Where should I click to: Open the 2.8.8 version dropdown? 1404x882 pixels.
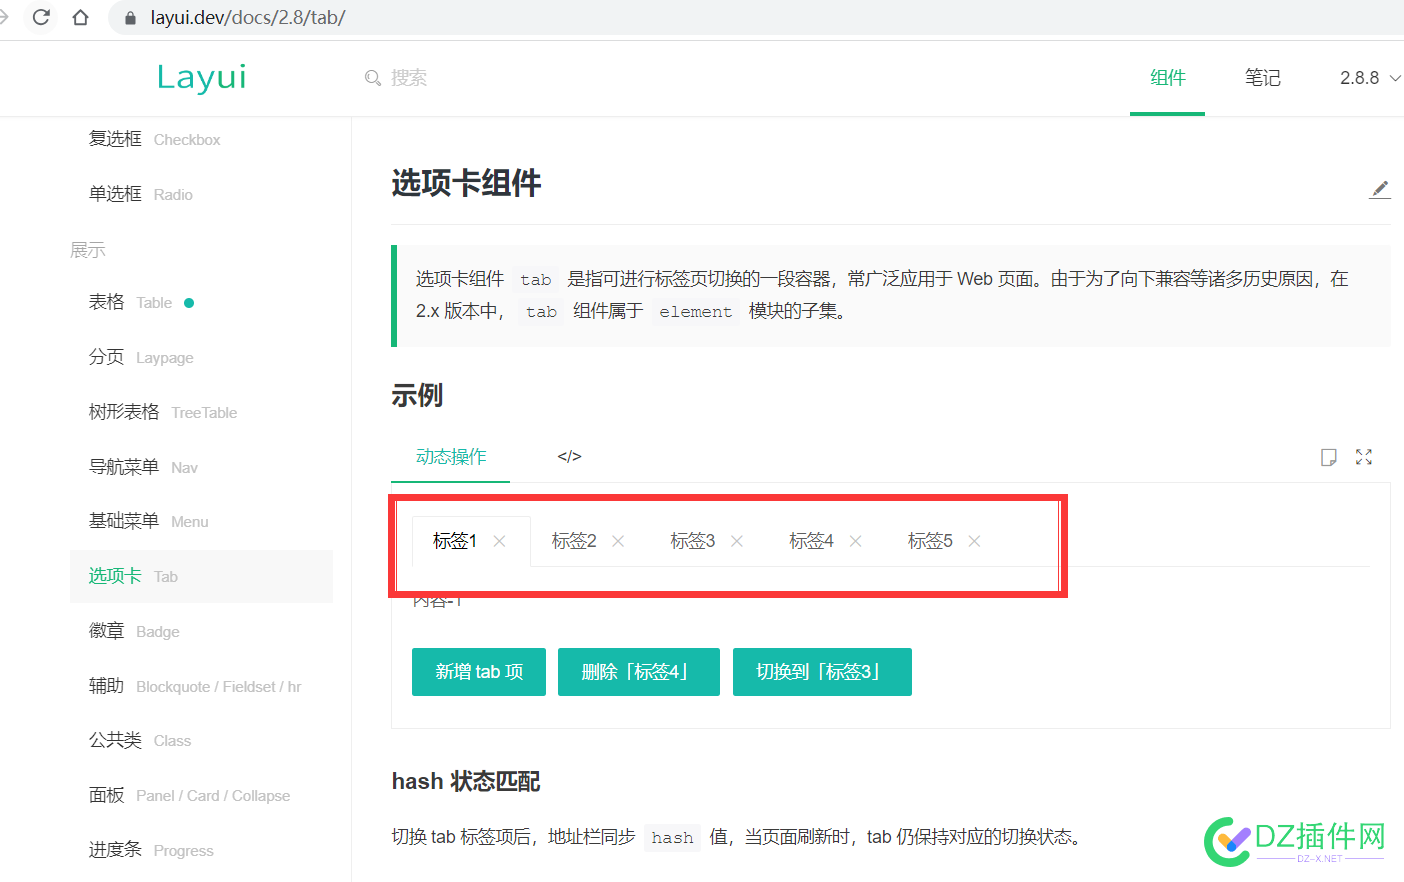1370,78
